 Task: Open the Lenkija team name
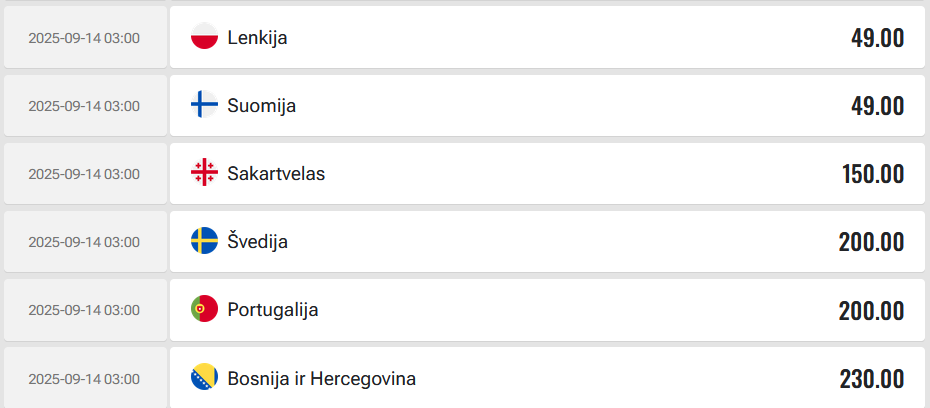coord(257,38)
